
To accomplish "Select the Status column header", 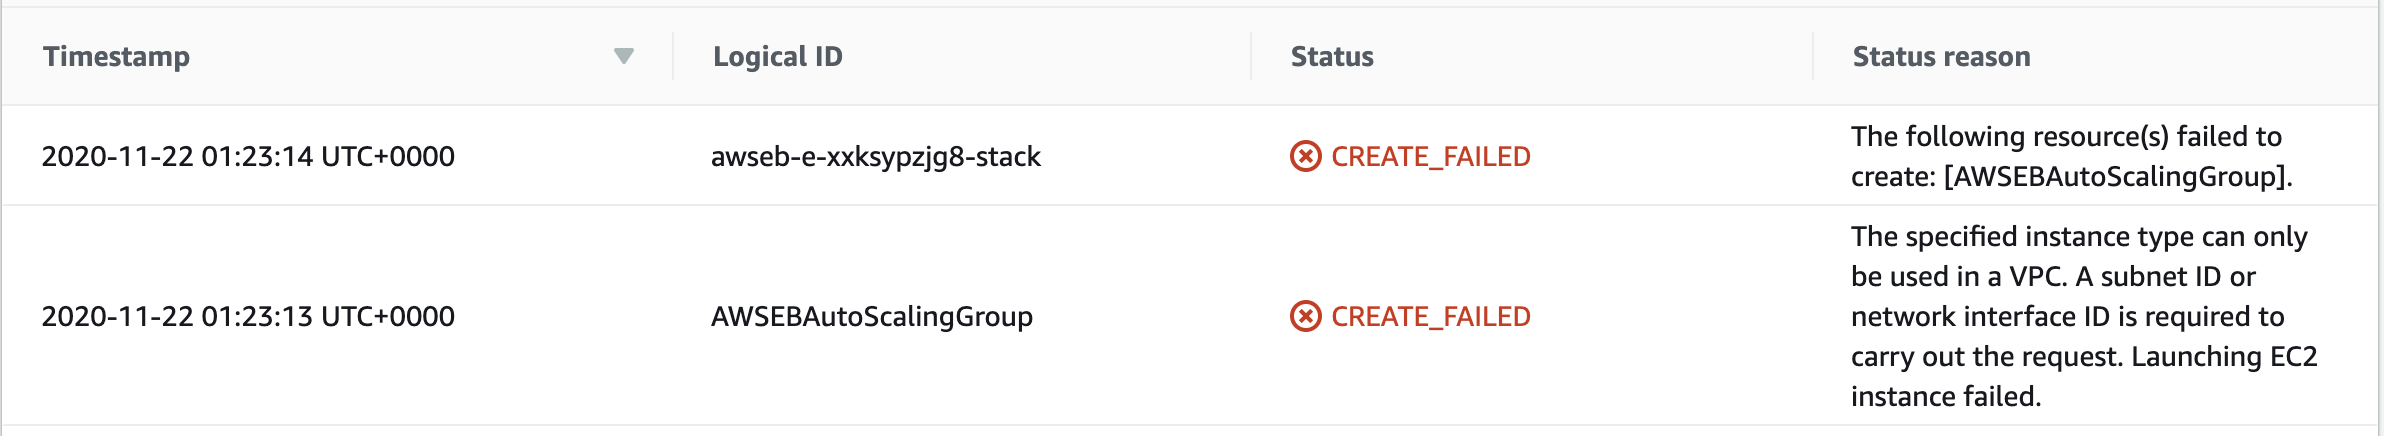I will (1332, 56).
